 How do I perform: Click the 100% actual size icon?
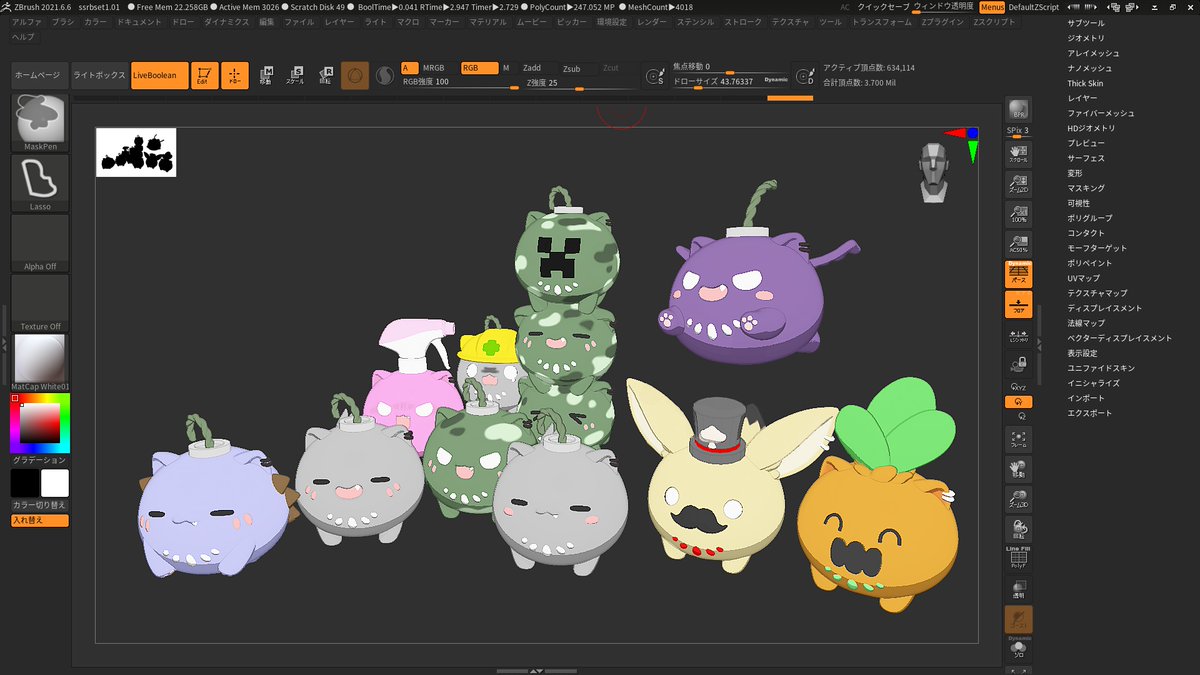[x=1018, y=212]
